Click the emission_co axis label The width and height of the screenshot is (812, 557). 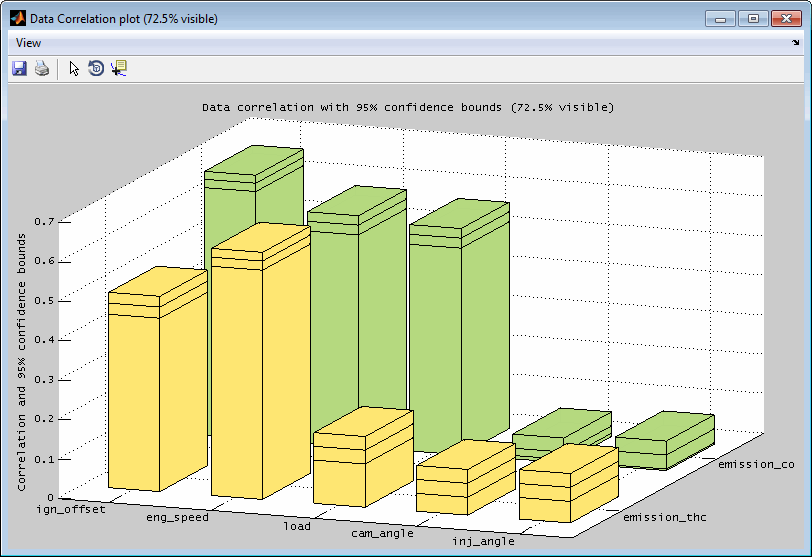tap(756, 464)
